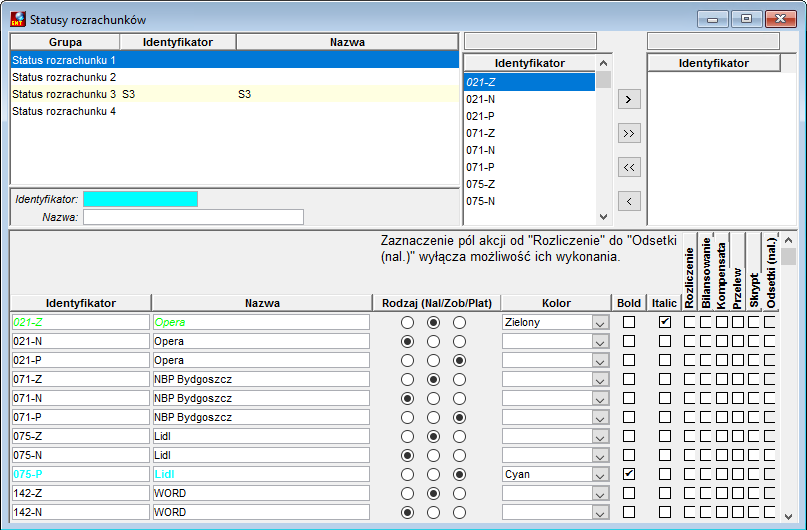
Task: Click up arrow of the identifier list scrollbar
Action: pyautogui.click(x=604, y=63)
